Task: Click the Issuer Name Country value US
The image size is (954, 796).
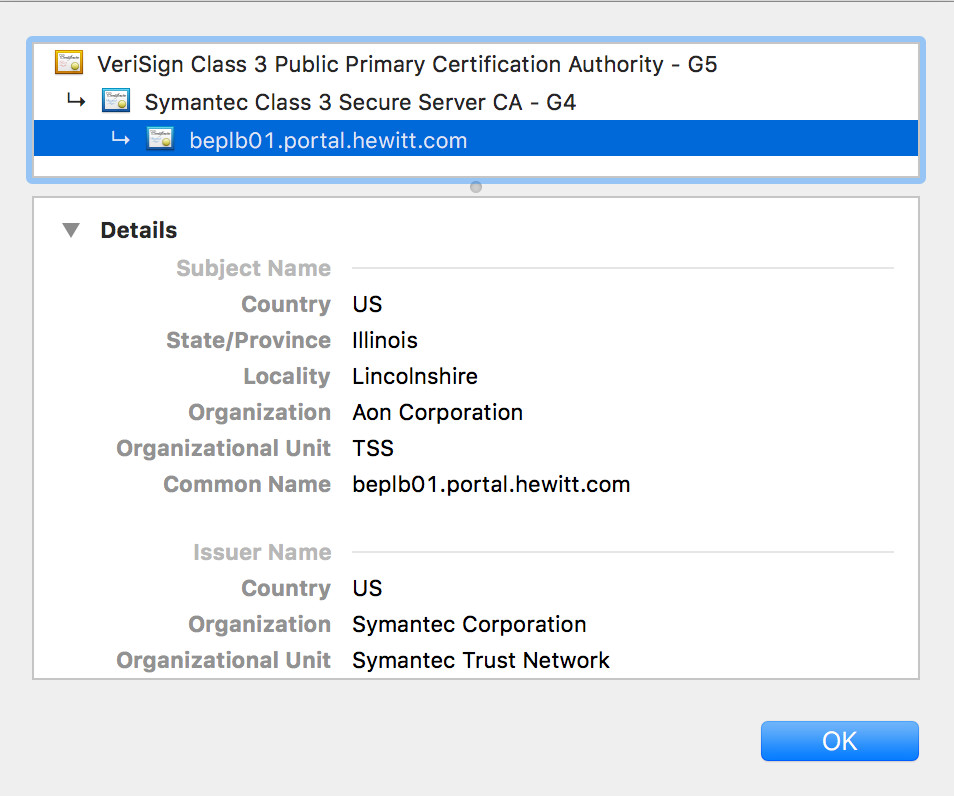Action: [x=367, y=588]
